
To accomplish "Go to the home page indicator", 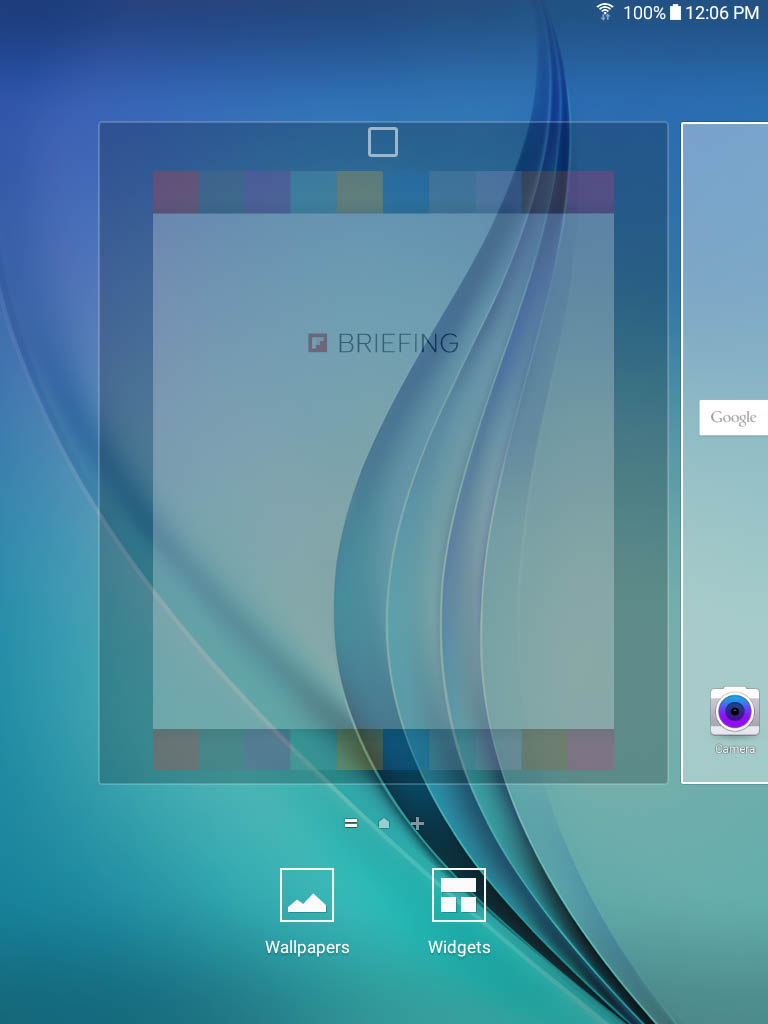I will click(384, 824).
